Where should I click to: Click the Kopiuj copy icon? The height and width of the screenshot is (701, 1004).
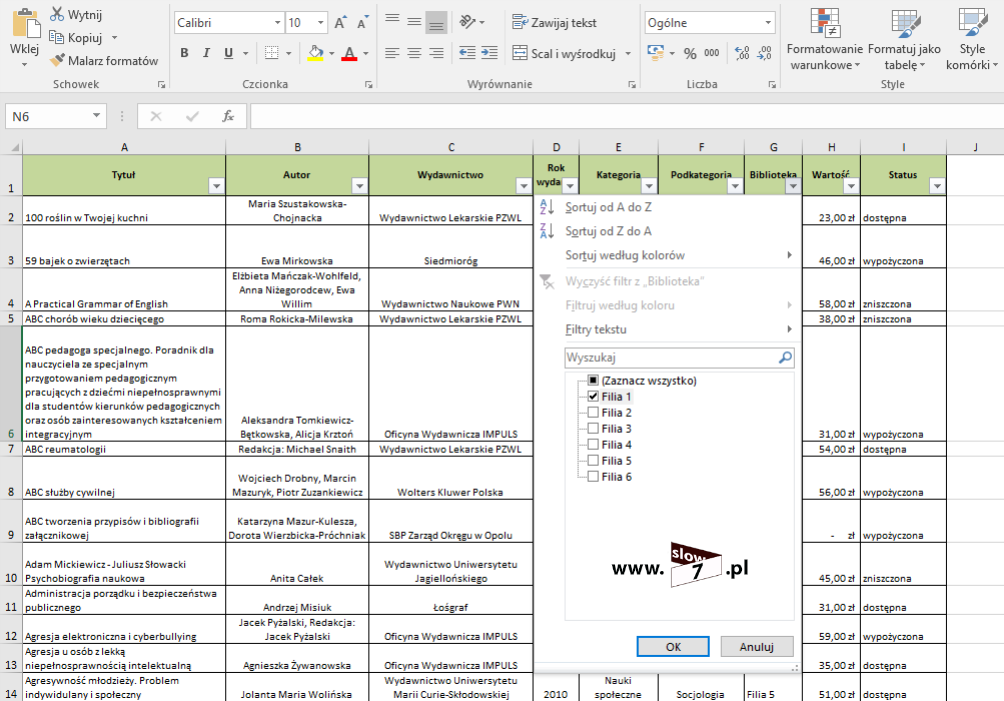56,37
